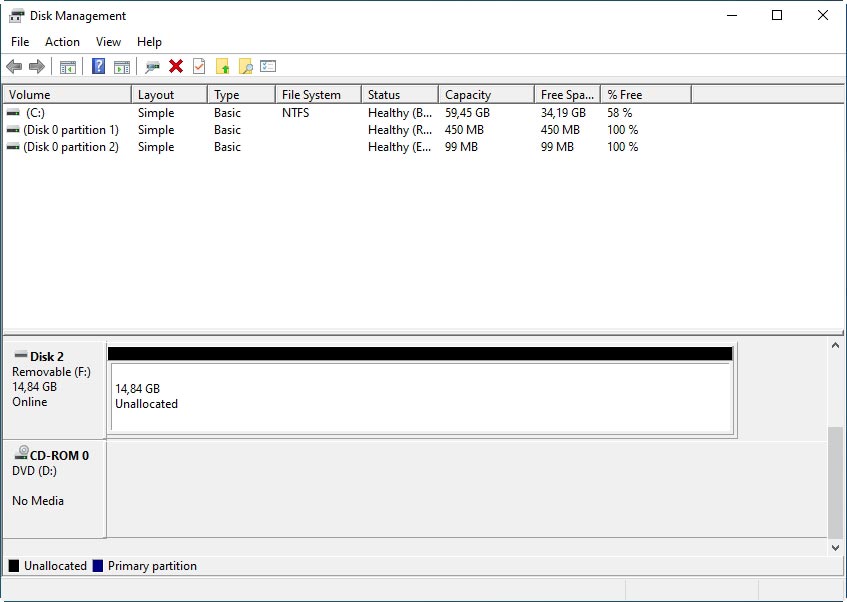The width and height of the screenshot is (847, 602).
Task: Click the 450 MB capacity cell
Action: (464, 130)
